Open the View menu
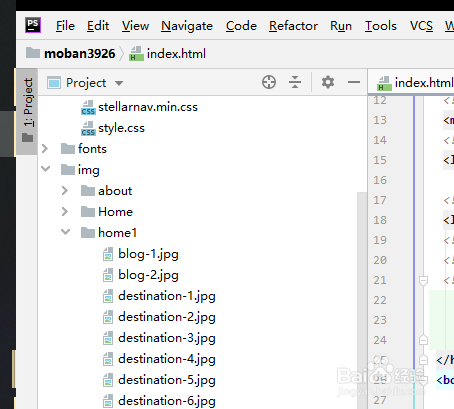The height and width of the screenshot is (409, 454). click(x=135, y=26)
